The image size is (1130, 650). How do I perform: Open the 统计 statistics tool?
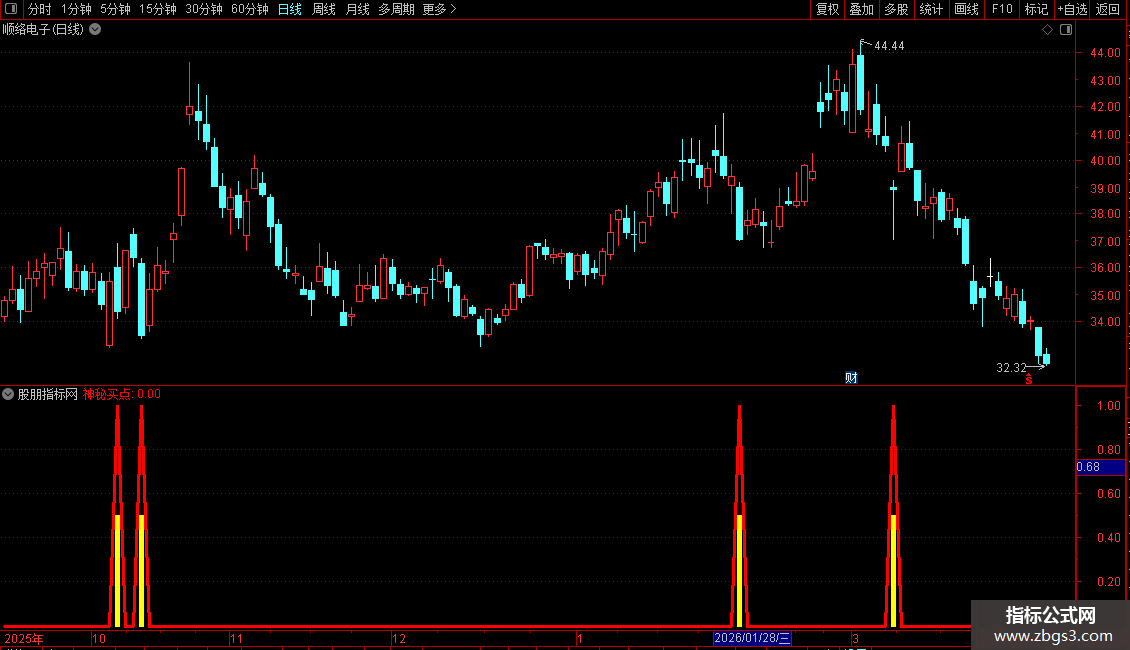[x=930, y=9]
